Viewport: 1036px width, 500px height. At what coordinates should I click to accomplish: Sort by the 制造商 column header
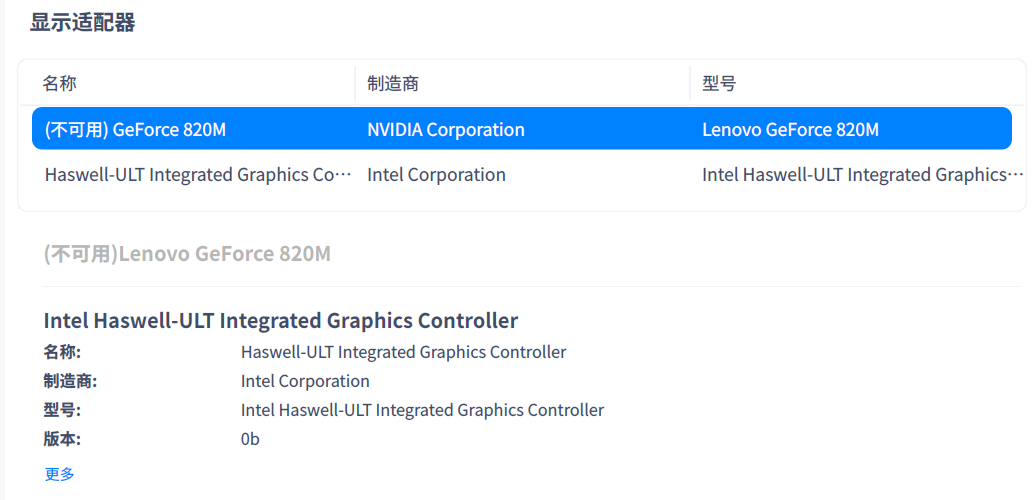pos(392,84)
